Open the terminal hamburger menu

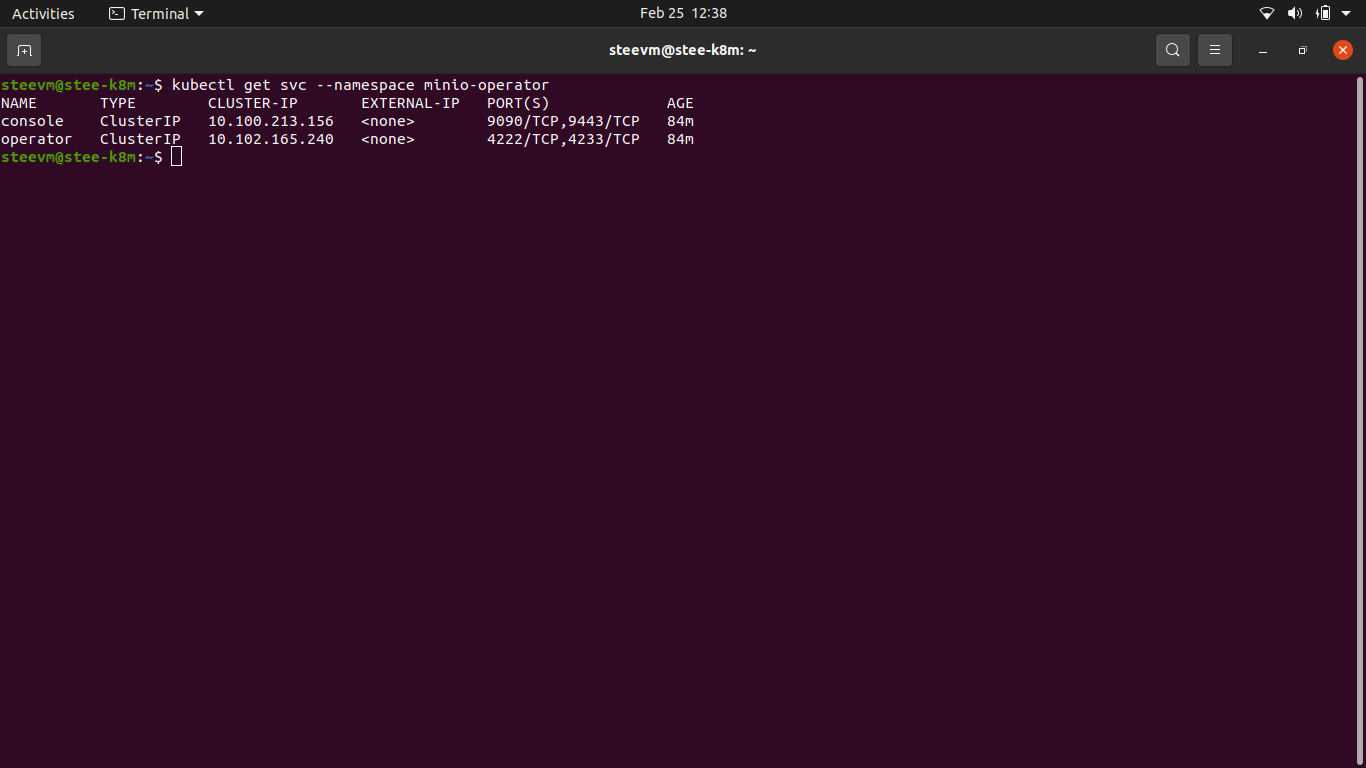[x=1215, y=50]
